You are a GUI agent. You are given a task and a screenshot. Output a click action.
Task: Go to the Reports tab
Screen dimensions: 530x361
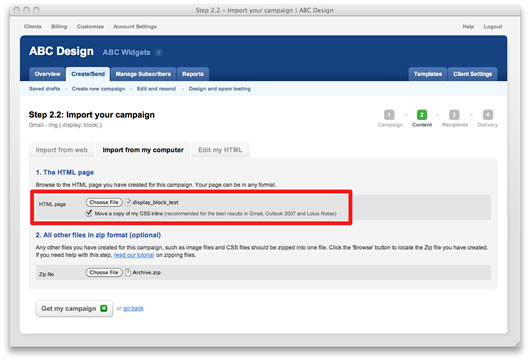tap(193, 74)
